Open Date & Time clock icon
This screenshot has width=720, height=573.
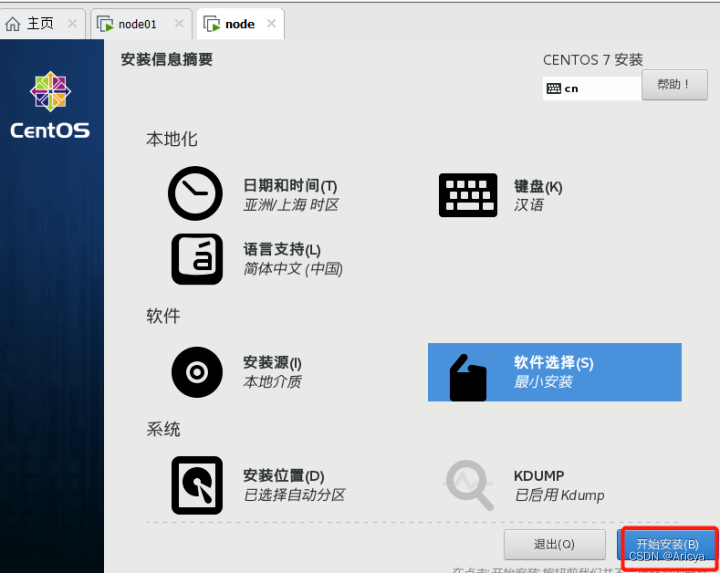click(195, 193)
